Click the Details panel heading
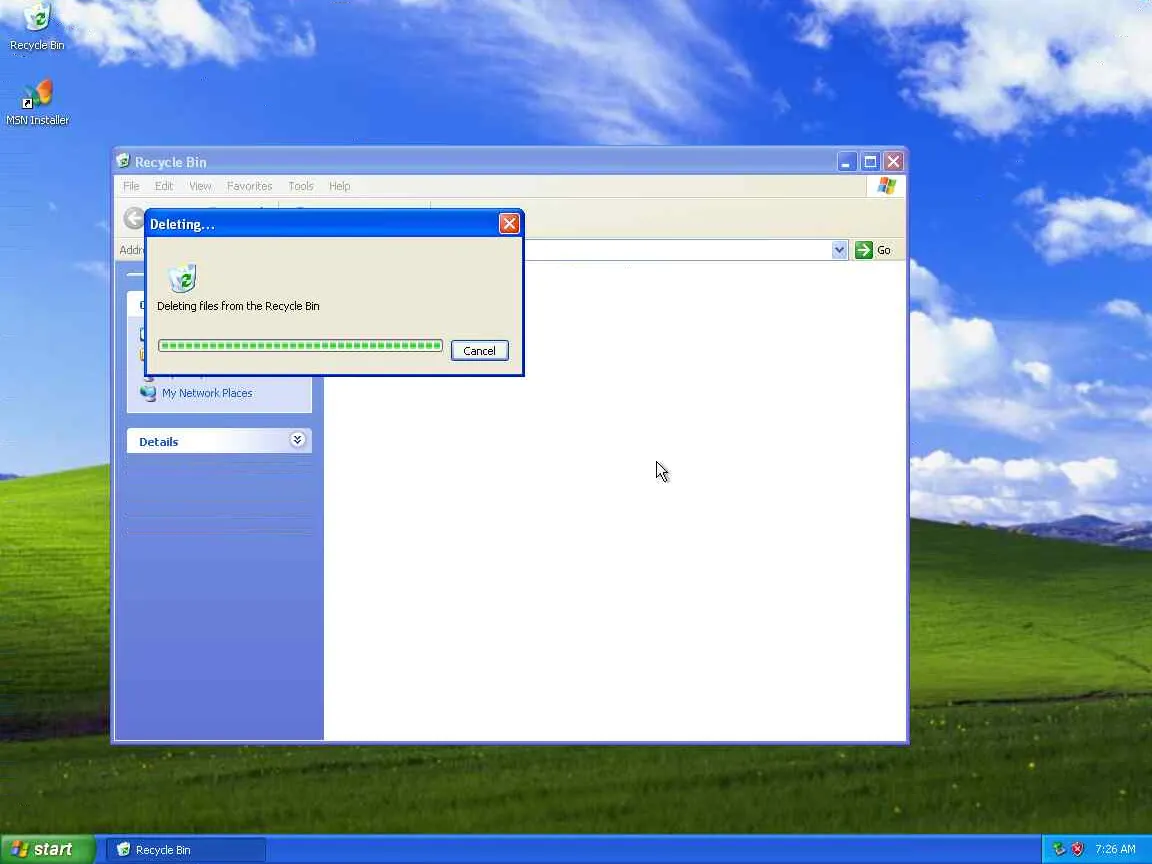The image size is (1152, 864). click(x=159, y=442)
